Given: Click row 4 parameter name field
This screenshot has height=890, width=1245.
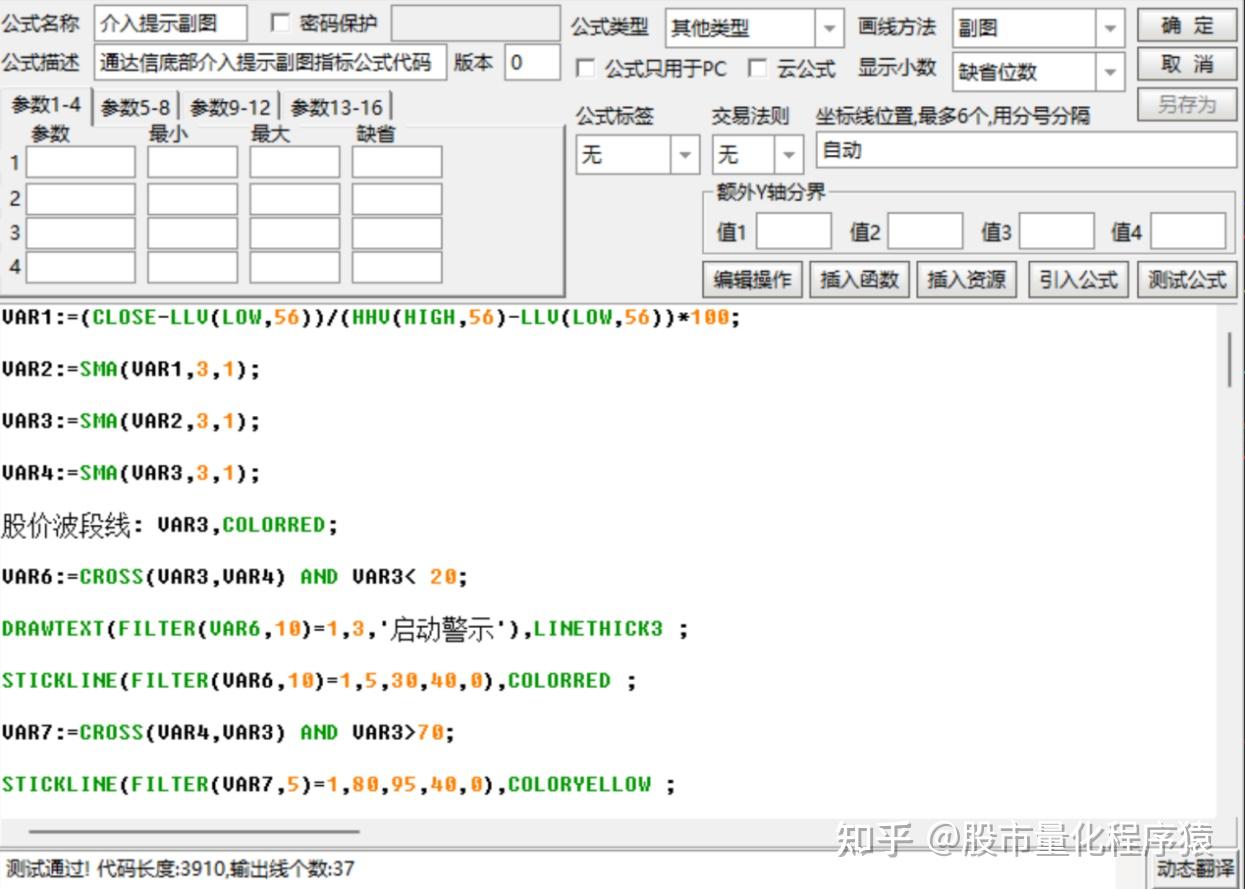Looking at the screenshot, I should coord(80,267).
